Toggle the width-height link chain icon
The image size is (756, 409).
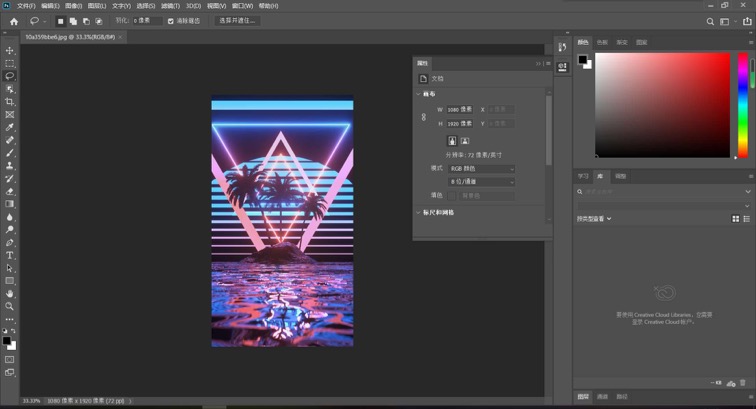(423, 117)
